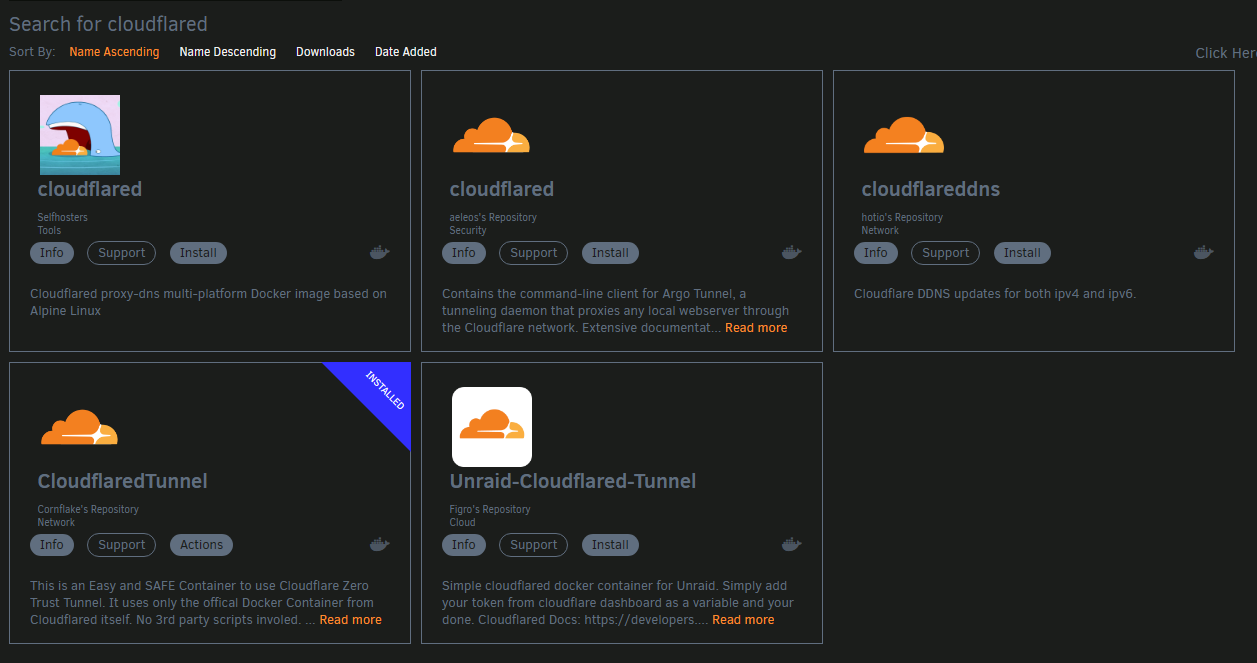Viewport: 1257px width, 663px height.
Task: Sort results by Date Added
Action: [405, 52]
